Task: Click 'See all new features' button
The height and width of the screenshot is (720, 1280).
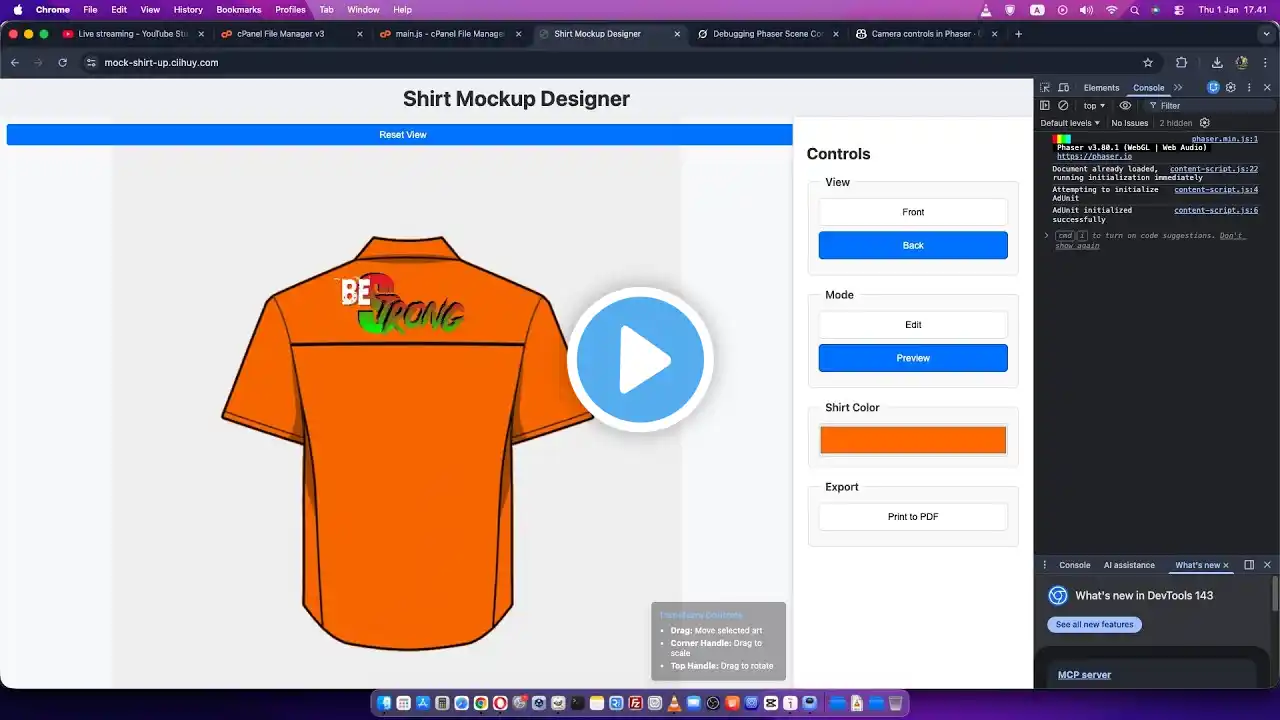Action: (1094, 624)
